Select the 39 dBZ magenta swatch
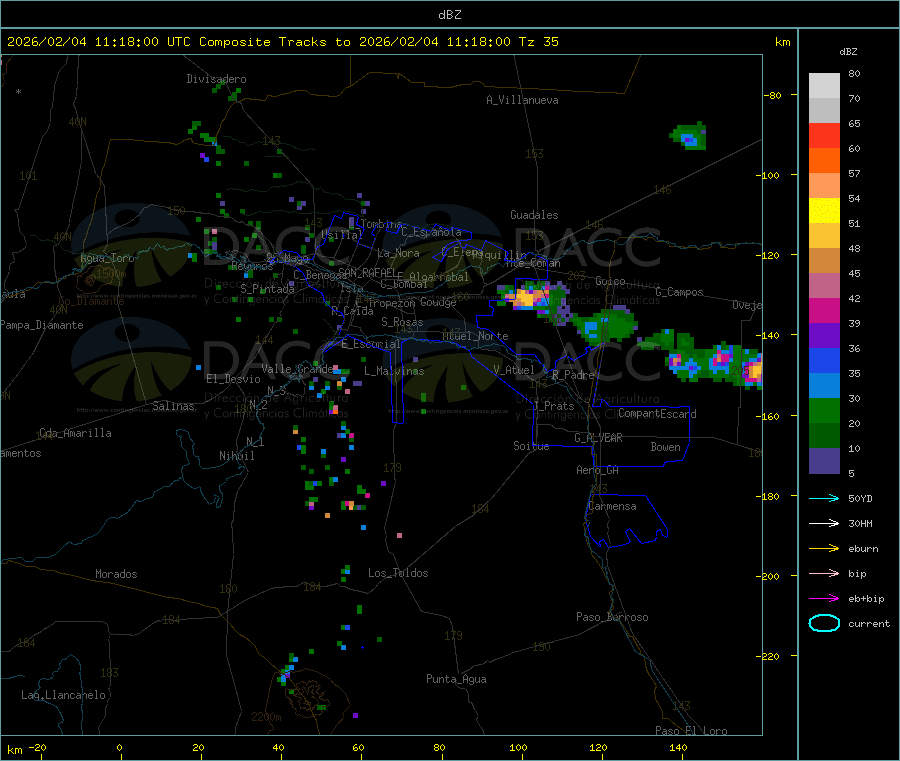This screenshot has height=761, width=900. [824, 310]
